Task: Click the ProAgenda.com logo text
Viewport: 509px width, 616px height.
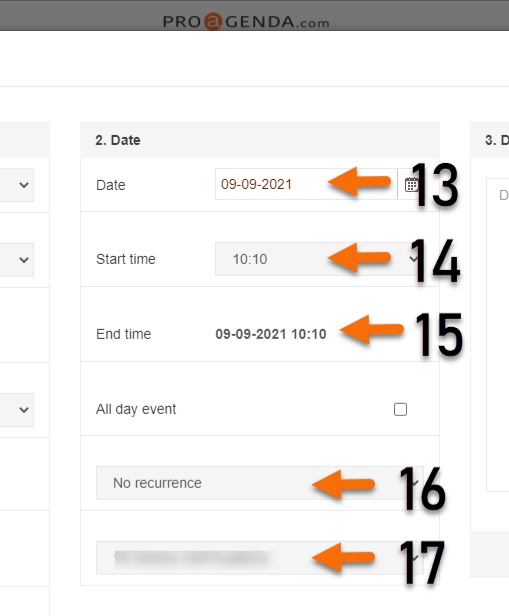Action: pos(246,22)
